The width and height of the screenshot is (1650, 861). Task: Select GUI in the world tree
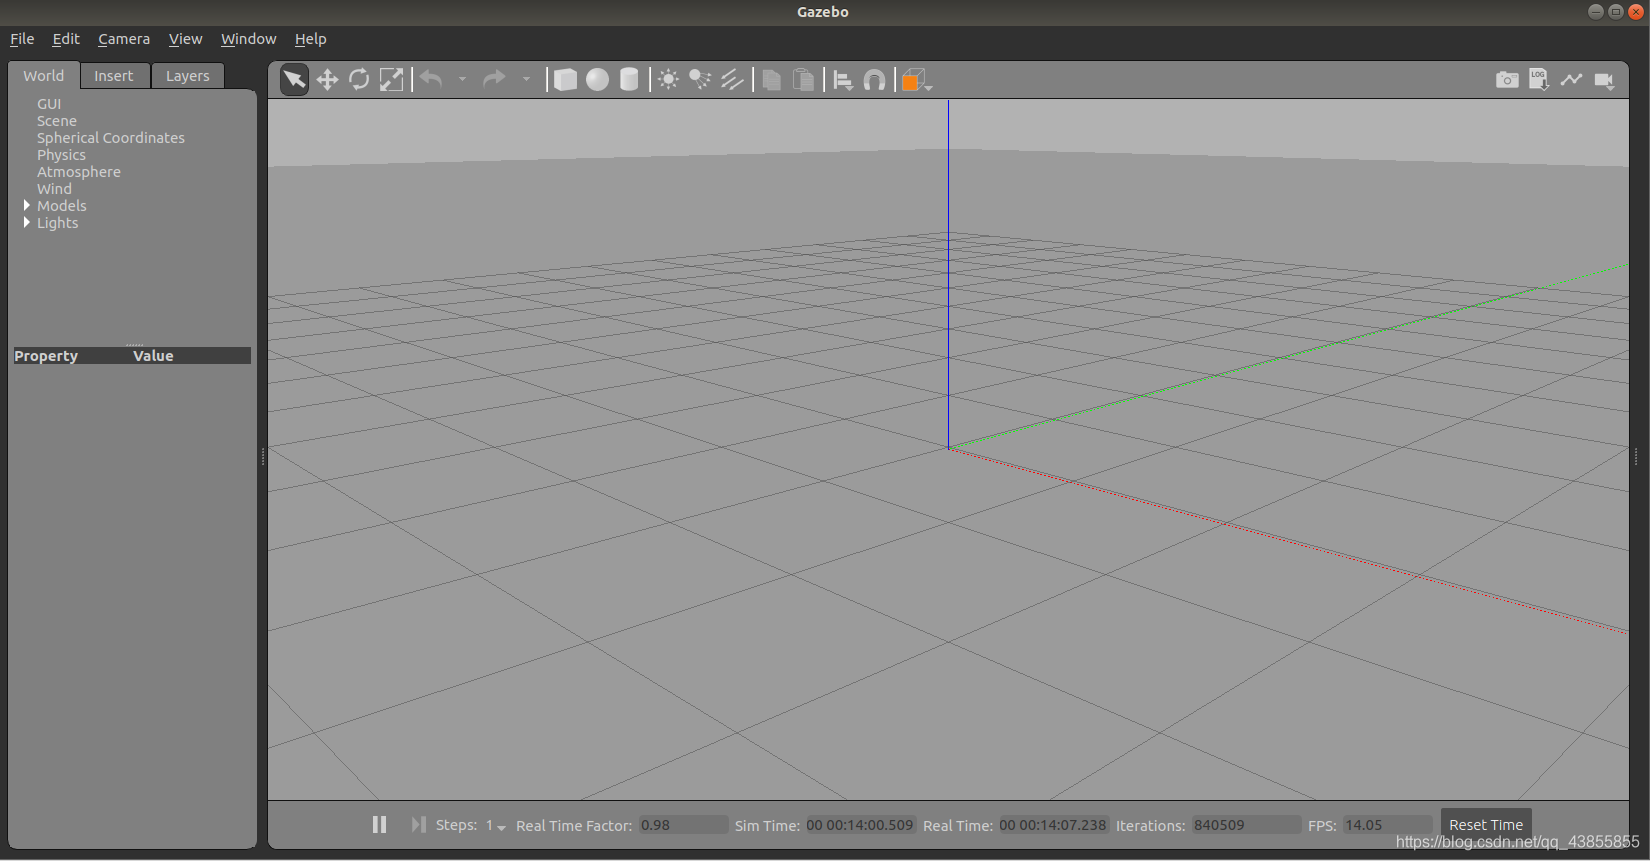tap(49, 104)
